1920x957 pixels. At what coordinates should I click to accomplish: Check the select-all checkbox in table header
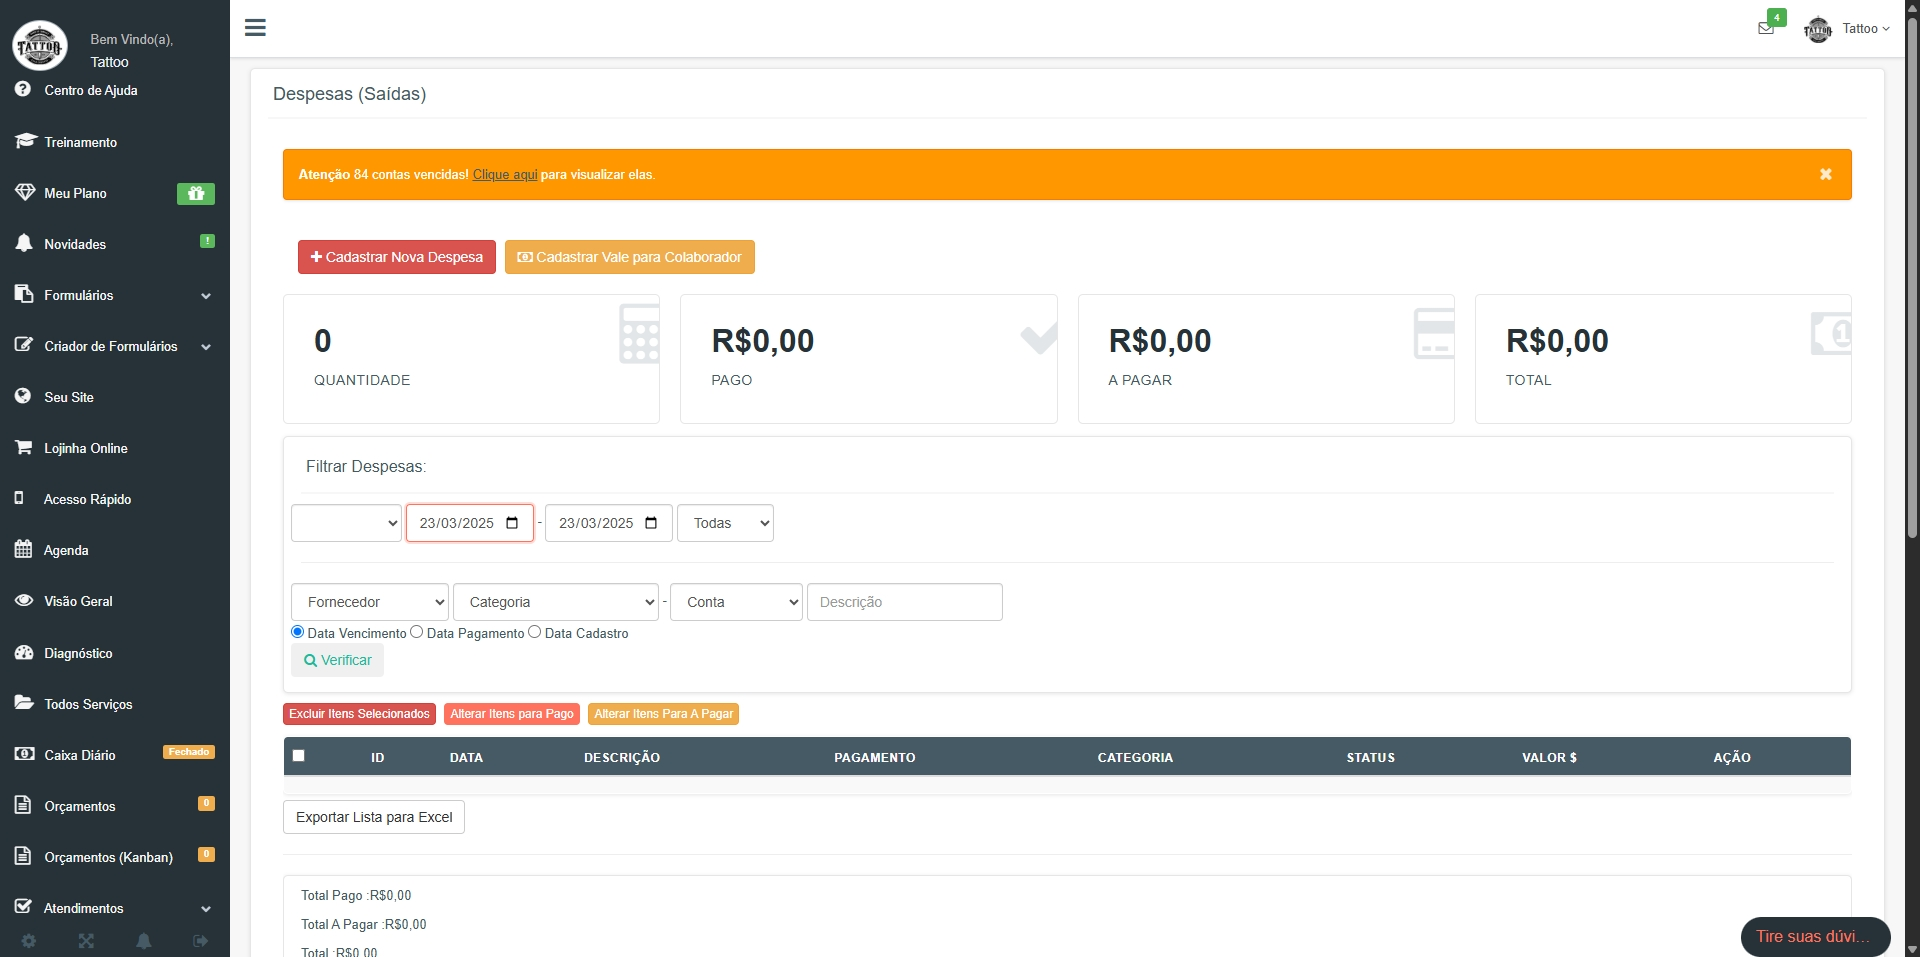(x=298, y=756)
